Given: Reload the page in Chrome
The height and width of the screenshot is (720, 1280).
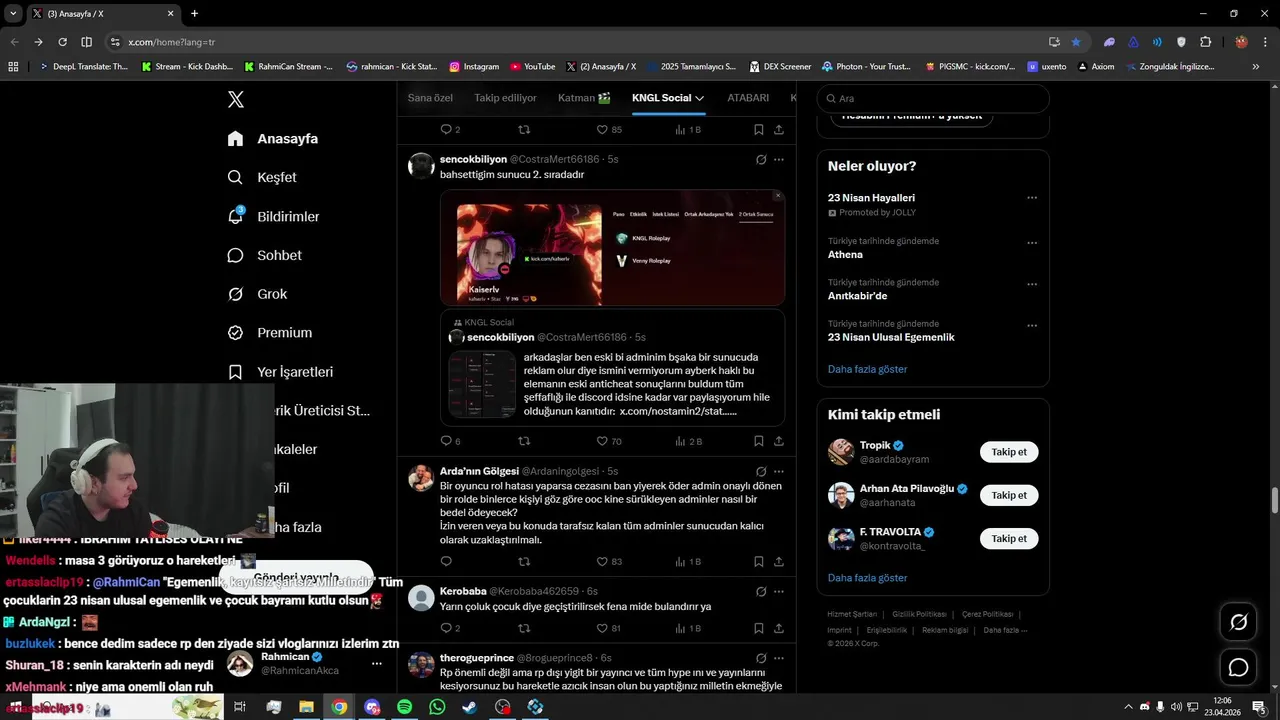Looking at the screenshot, I should pos(62,42).
